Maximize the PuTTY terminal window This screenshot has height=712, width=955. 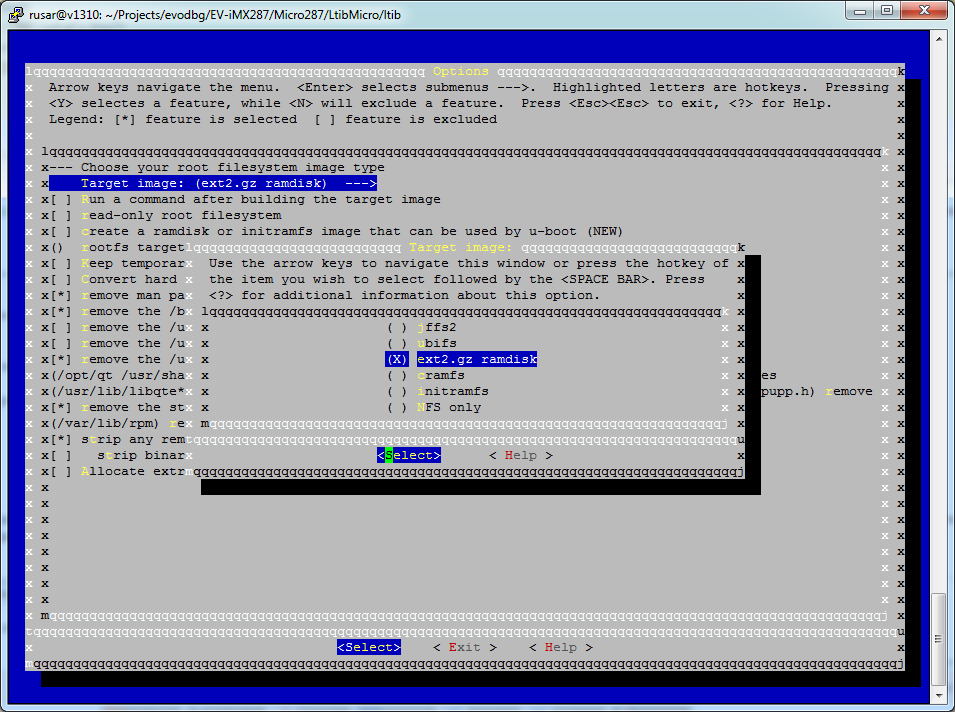pyautogui.click(x=886, y=12)
